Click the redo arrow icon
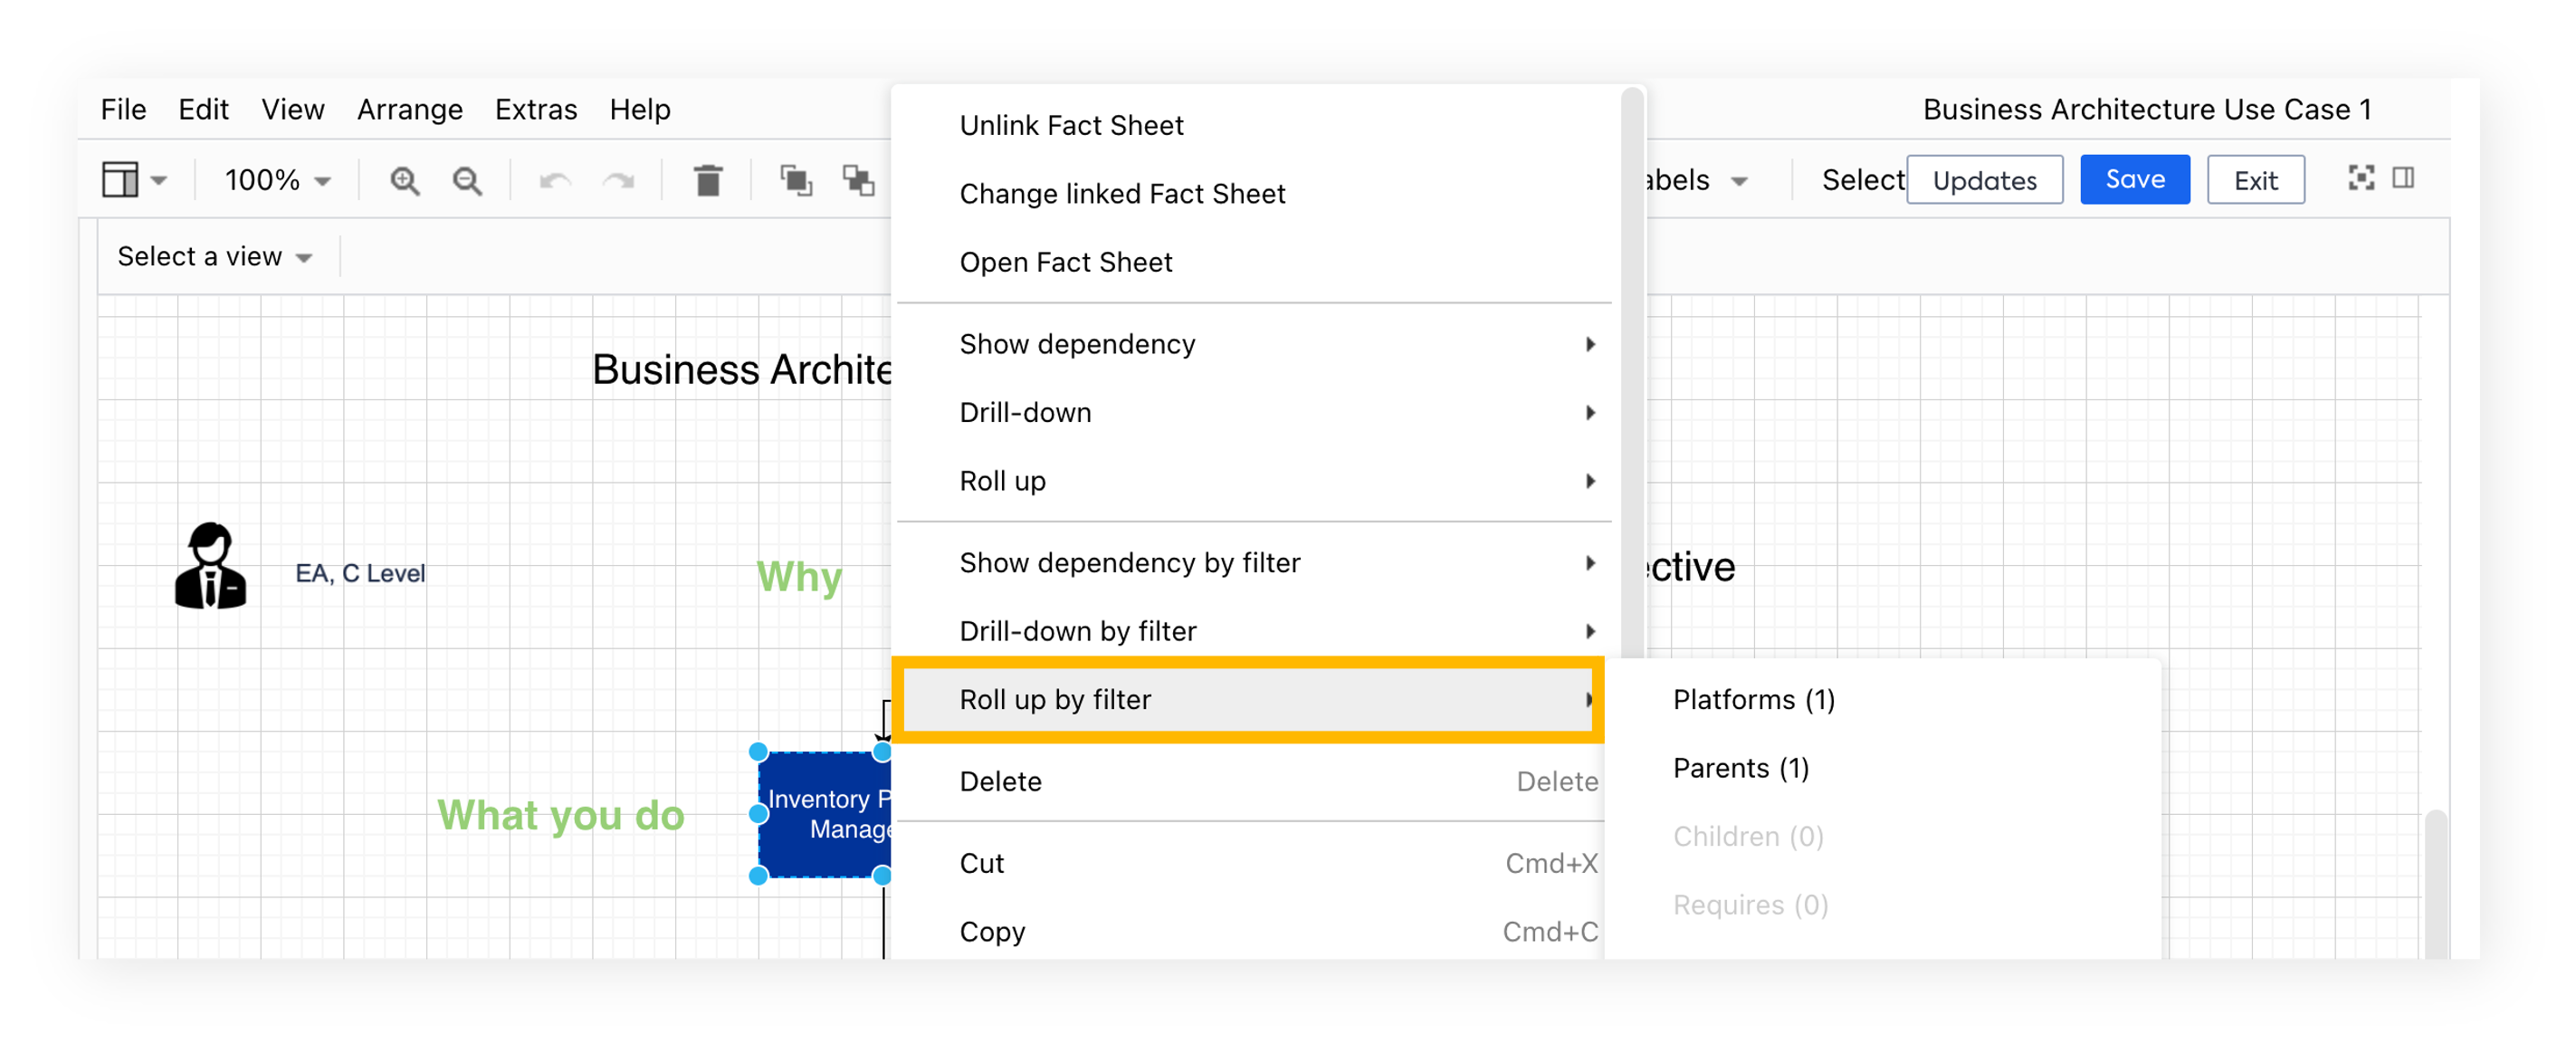Image resolution: width=2576 pixels, height=1054 pixels. (619, 180)
